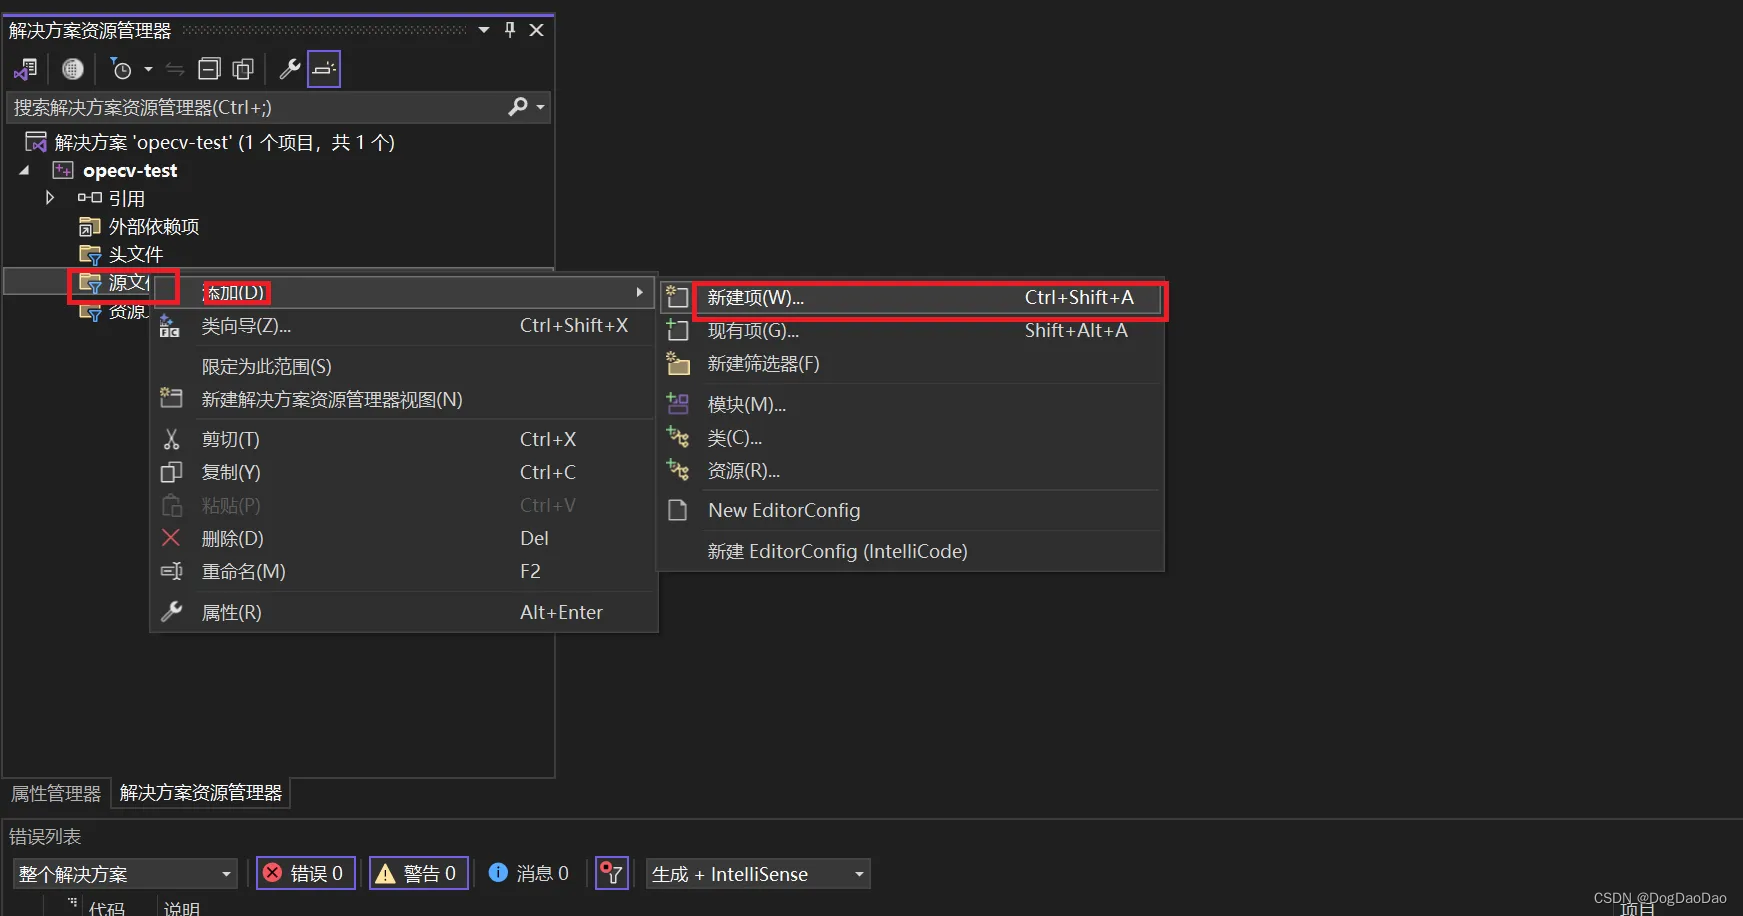Expand the 引用 references node

49,198
